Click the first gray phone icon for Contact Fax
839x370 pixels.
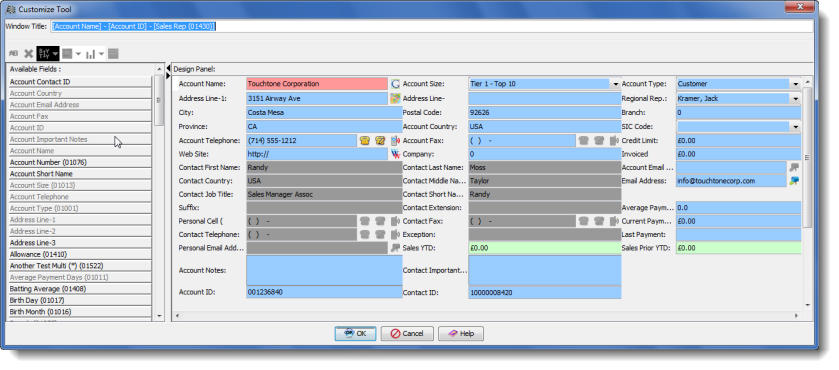point(584,221)
